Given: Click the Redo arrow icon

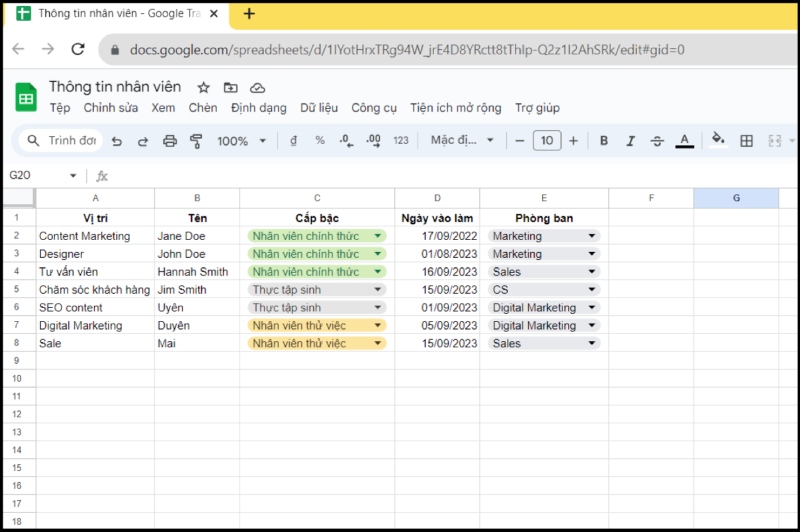Looking at the screenshot, I should (x=143, y=141).
